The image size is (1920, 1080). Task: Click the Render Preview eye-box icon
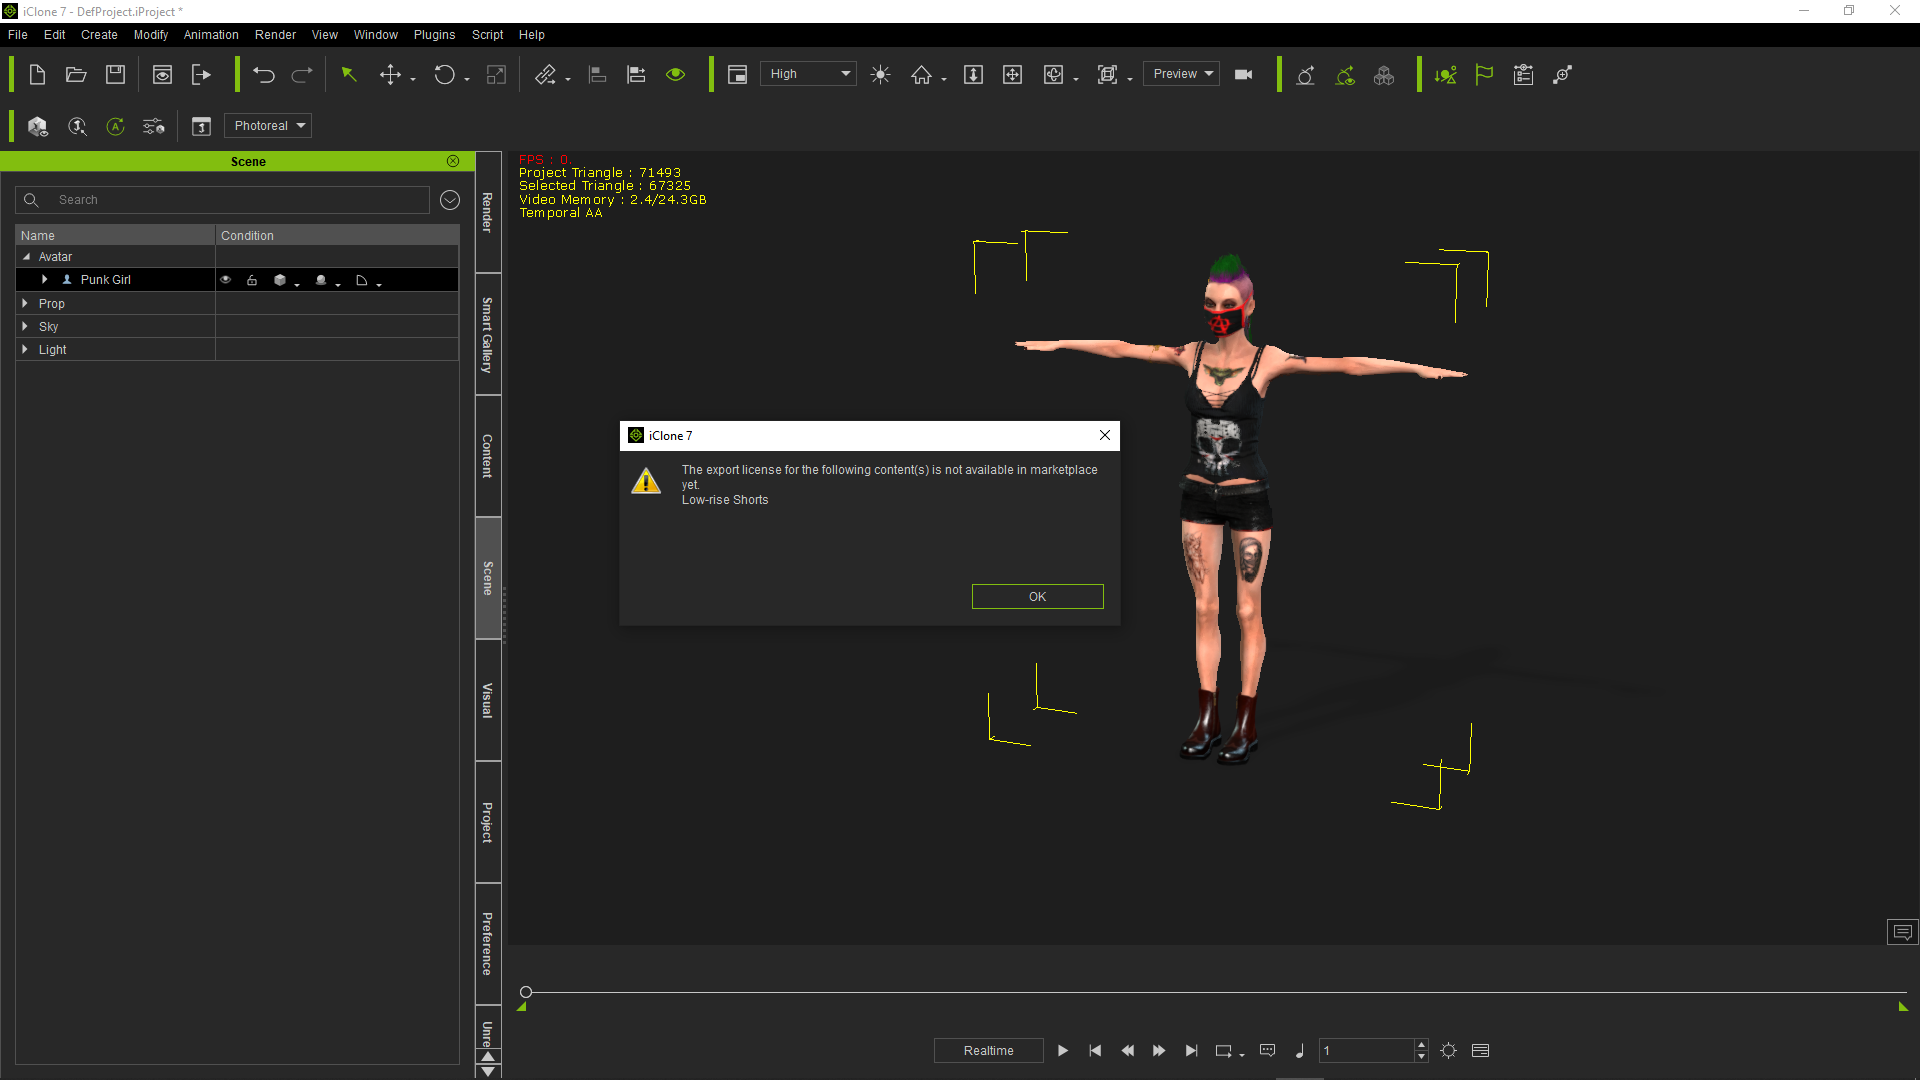click(162, 75)
